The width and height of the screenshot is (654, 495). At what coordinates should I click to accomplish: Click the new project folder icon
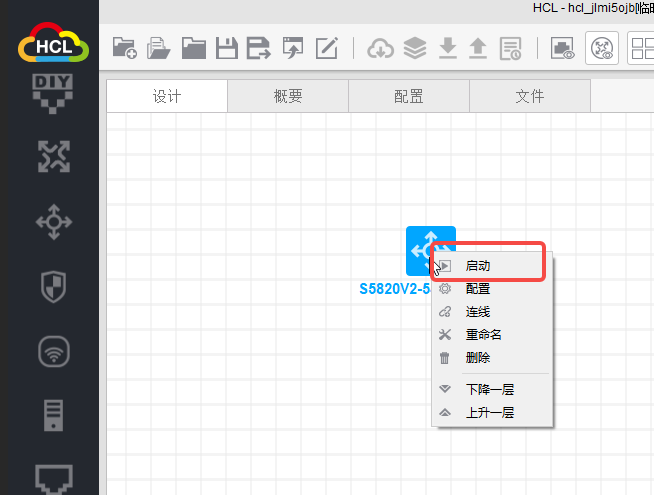(124, 47)
